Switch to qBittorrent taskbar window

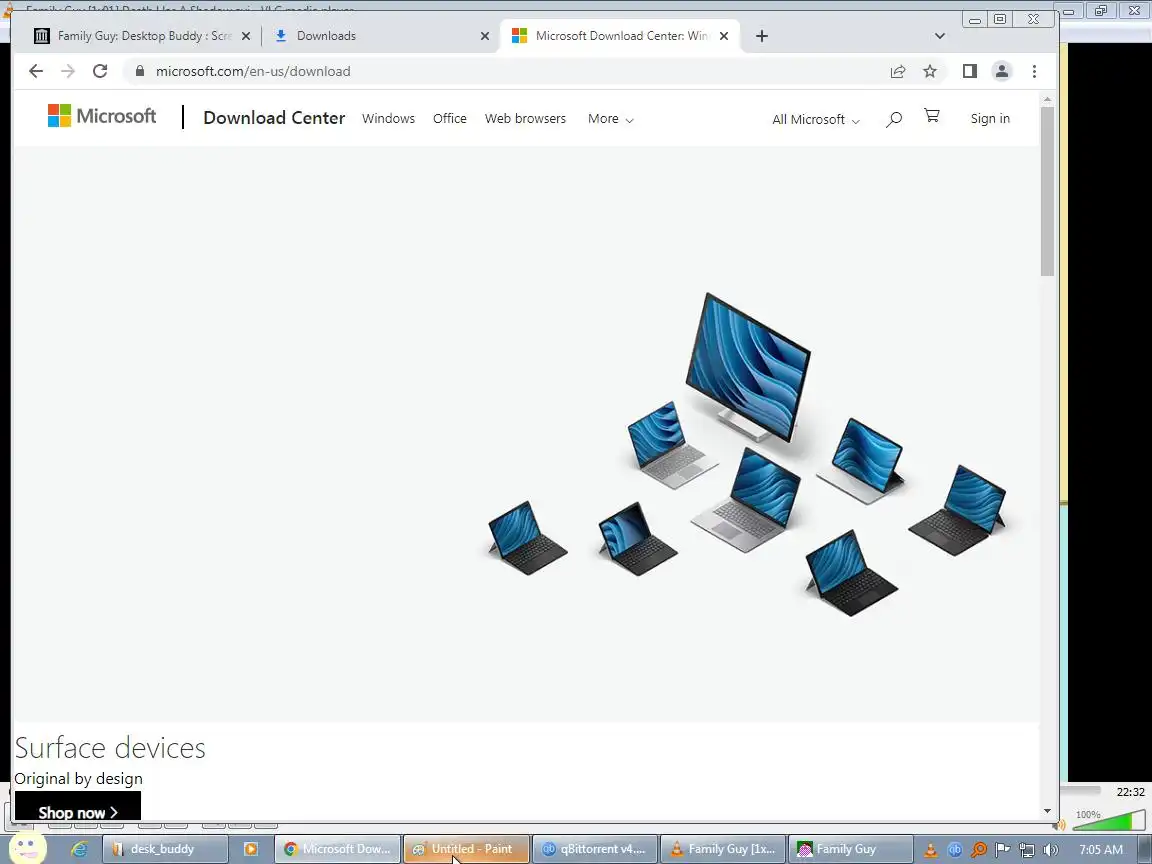coord(594,849)
